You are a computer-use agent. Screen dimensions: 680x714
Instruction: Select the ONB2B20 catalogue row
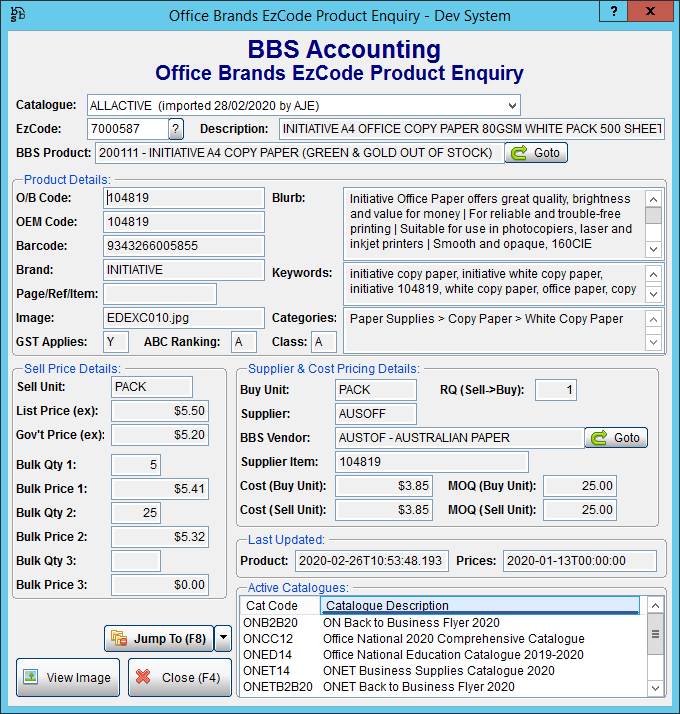[x=442, y=622]
